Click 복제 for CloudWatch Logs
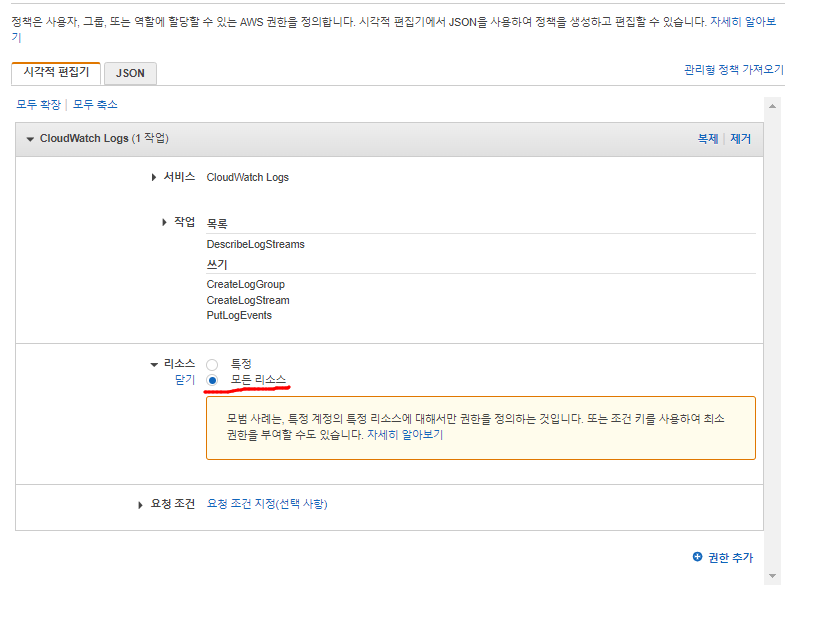Image resolution: width=824 pixels, height=630 pixels. click(x=707, y=139)
